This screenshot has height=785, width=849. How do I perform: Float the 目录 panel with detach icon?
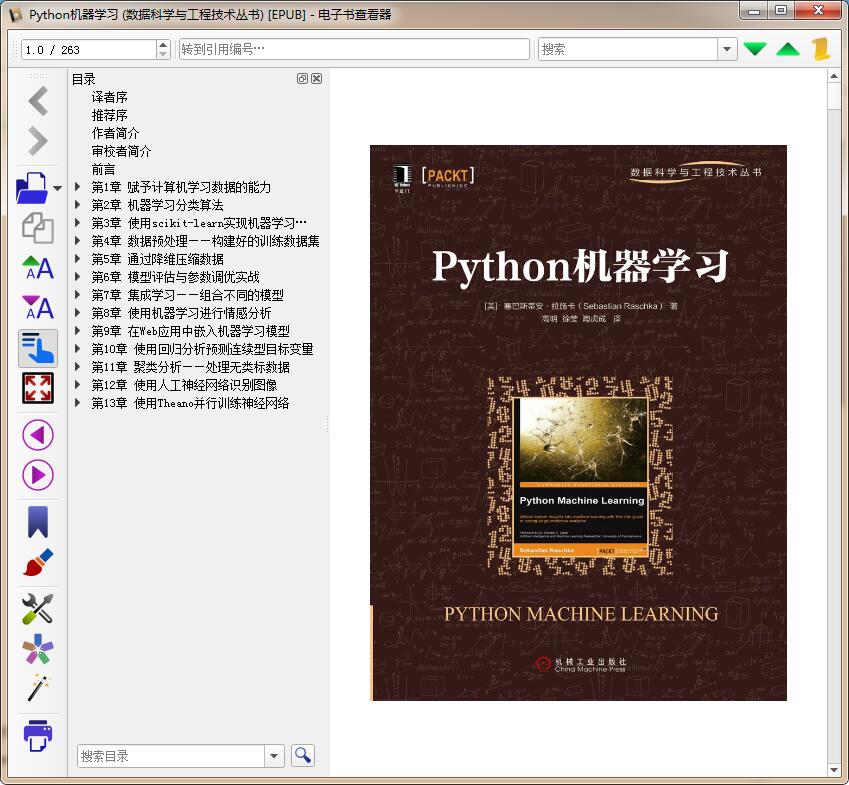click(302, 78)
